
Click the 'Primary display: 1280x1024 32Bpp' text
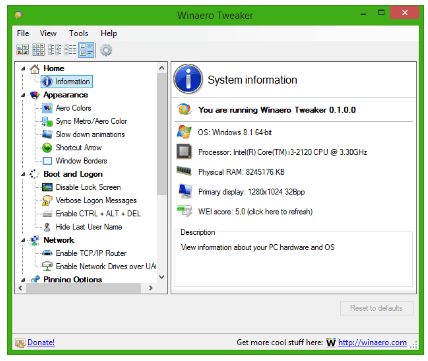(252, 192)
